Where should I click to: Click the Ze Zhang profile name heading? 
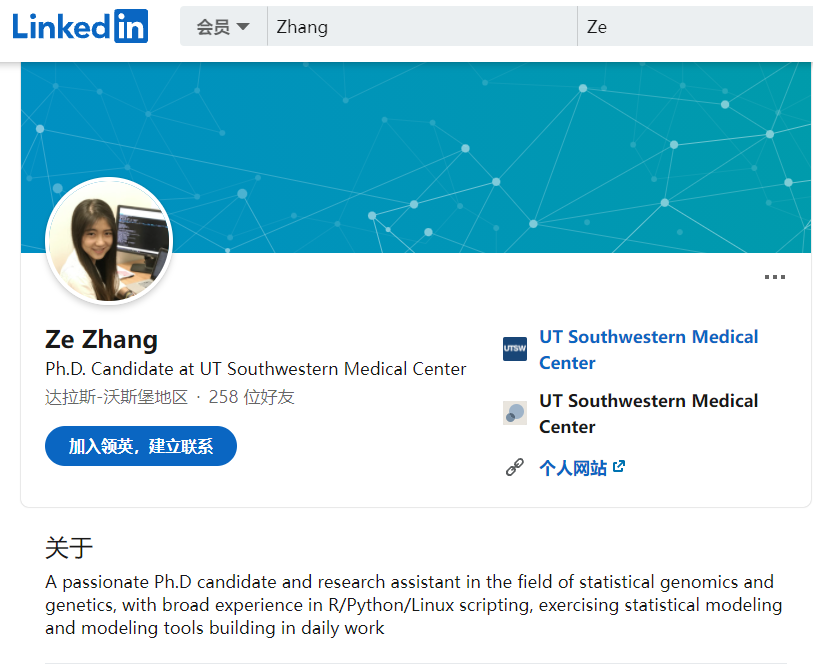click(x=102, y=339)
